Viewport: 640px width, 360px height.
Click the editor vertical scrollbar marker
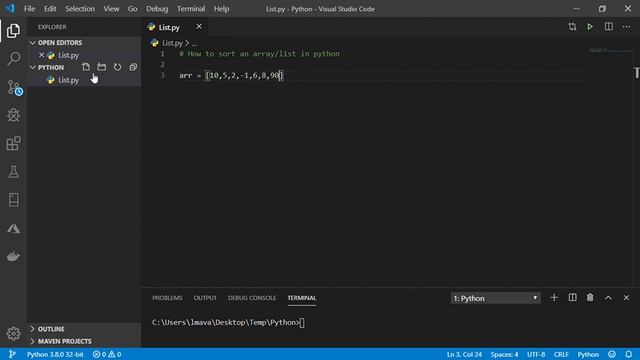coord(637,73)
